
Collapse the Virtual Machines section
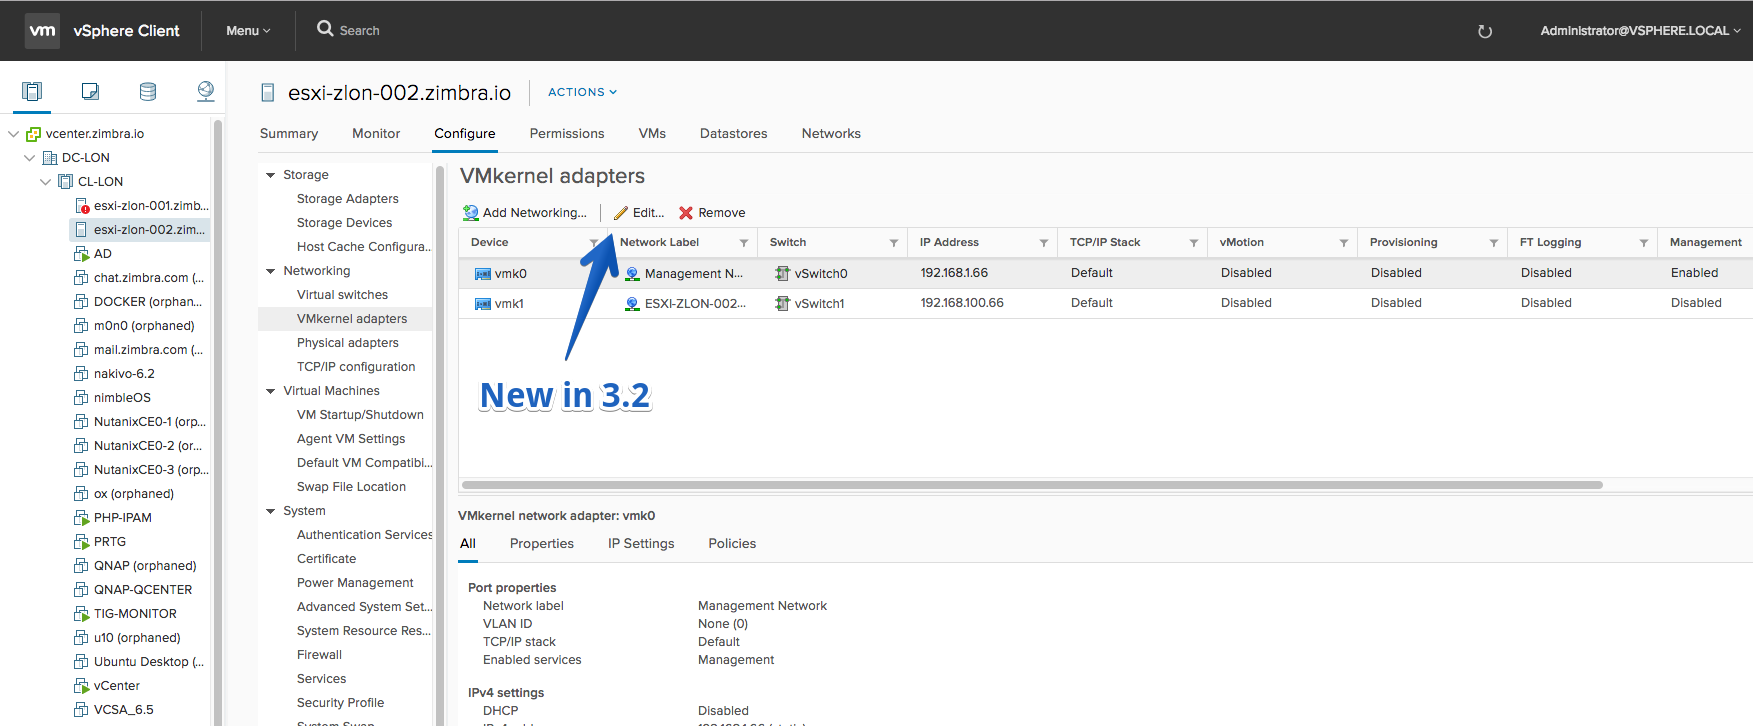[270, 391]
